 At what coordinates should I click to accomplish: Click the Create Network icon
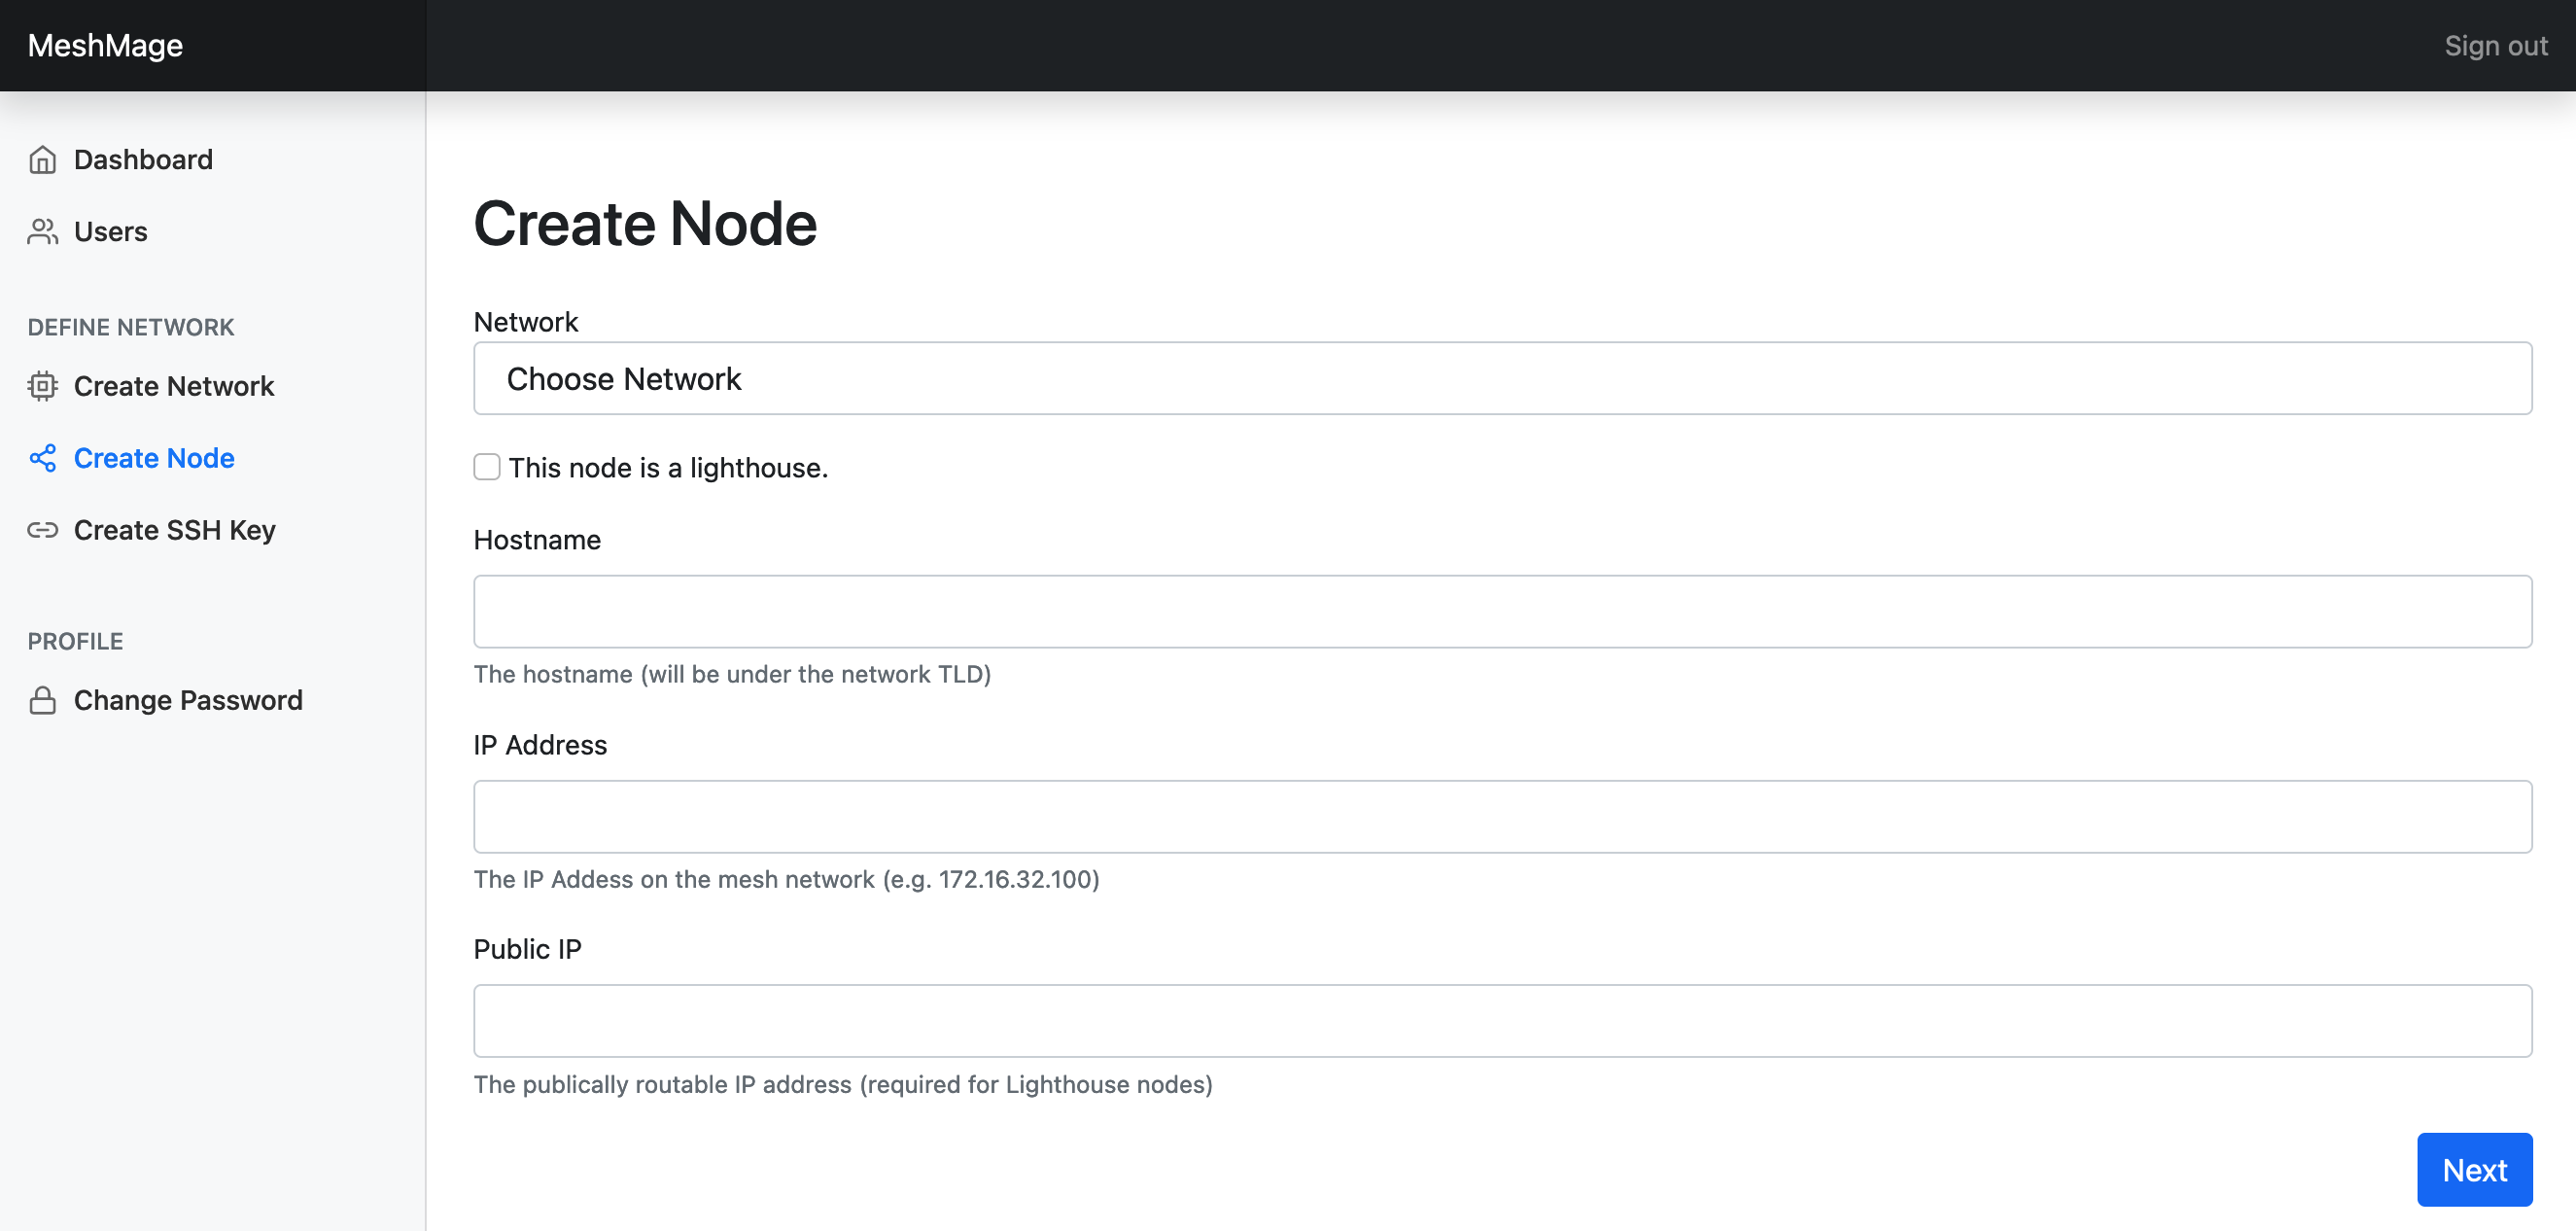point(43,385)
